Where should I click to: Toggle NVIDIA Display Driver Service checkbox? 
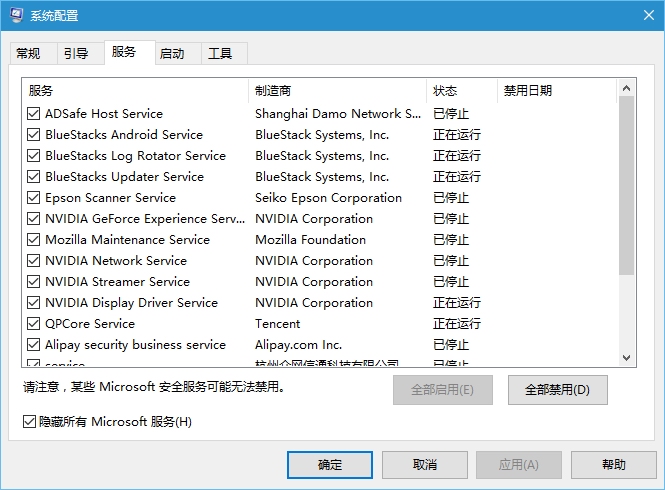coord(34,302)
